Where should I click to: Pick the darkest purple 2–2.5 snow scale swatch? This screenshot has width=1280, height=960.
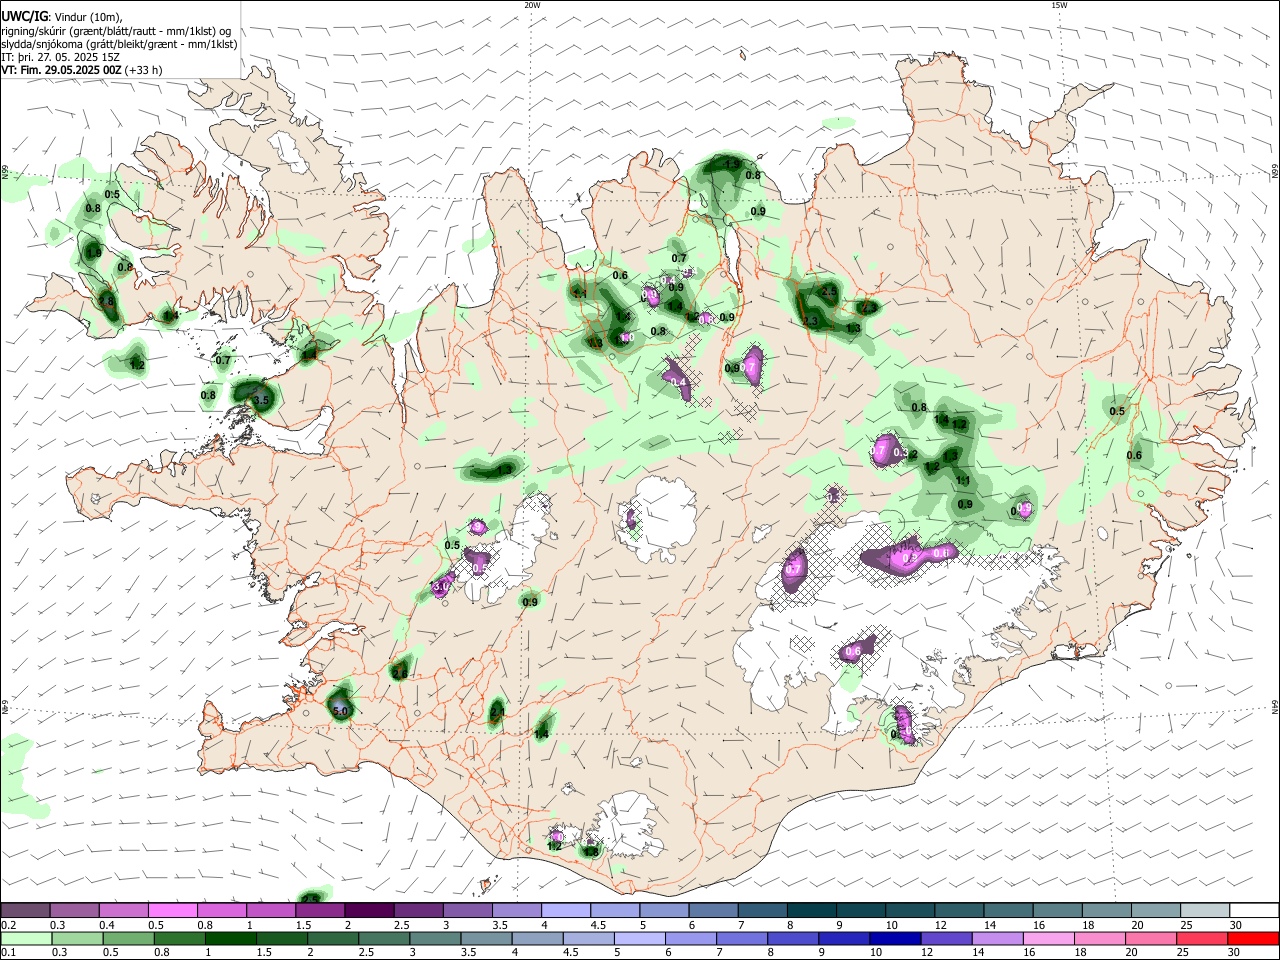click(x=369, y=910)
